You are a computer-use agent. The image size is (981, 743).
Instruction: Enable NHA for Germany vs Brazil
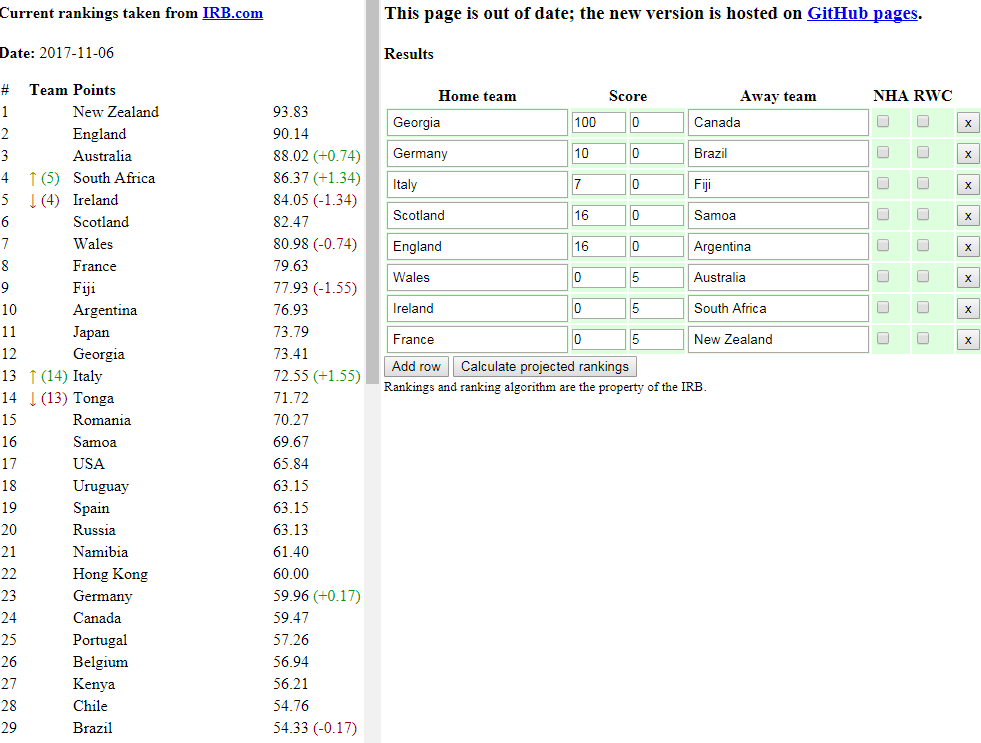tap(883, 152)
